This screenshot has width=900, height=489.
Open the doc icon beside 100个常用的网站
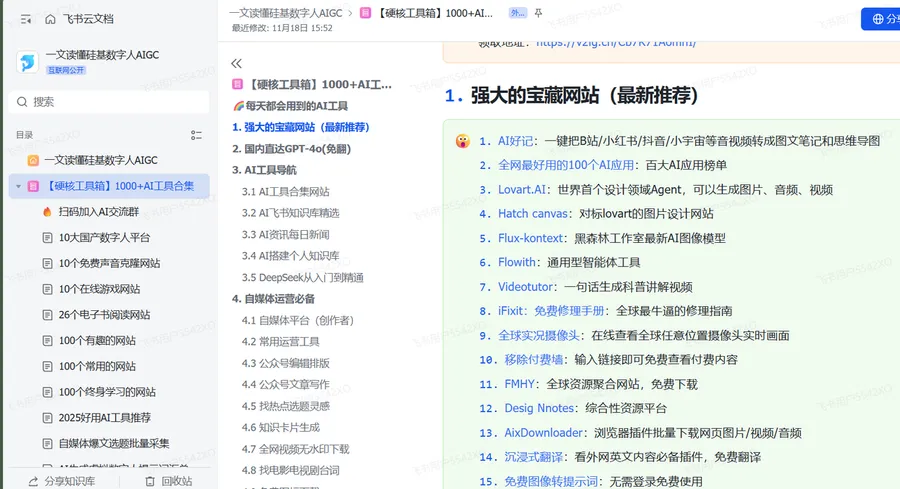48,367
